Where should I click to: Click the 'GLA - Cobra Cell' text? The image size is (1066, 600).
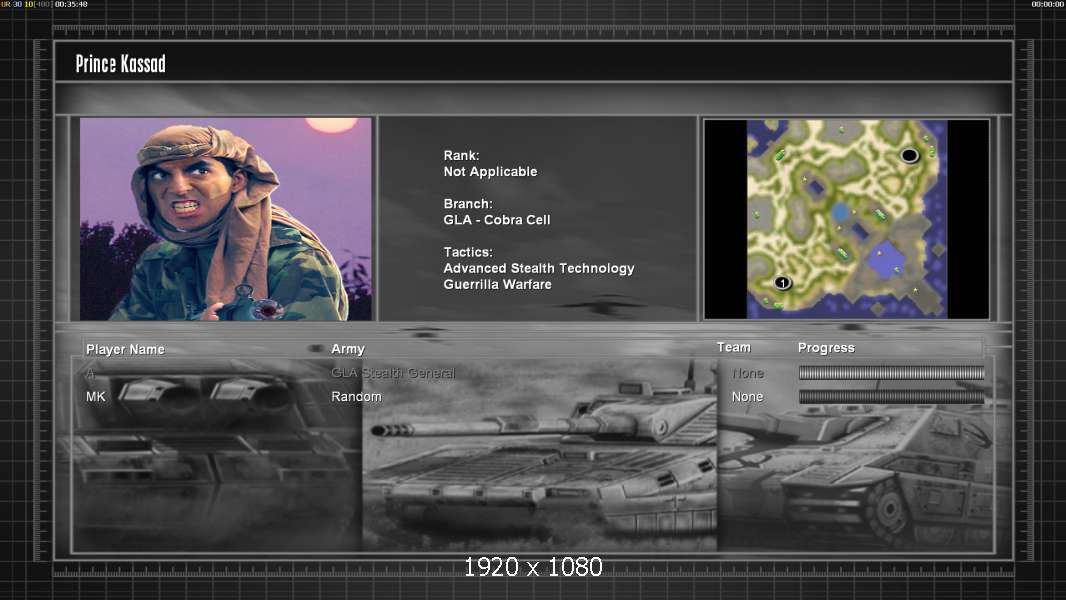(x=497, y=220)
